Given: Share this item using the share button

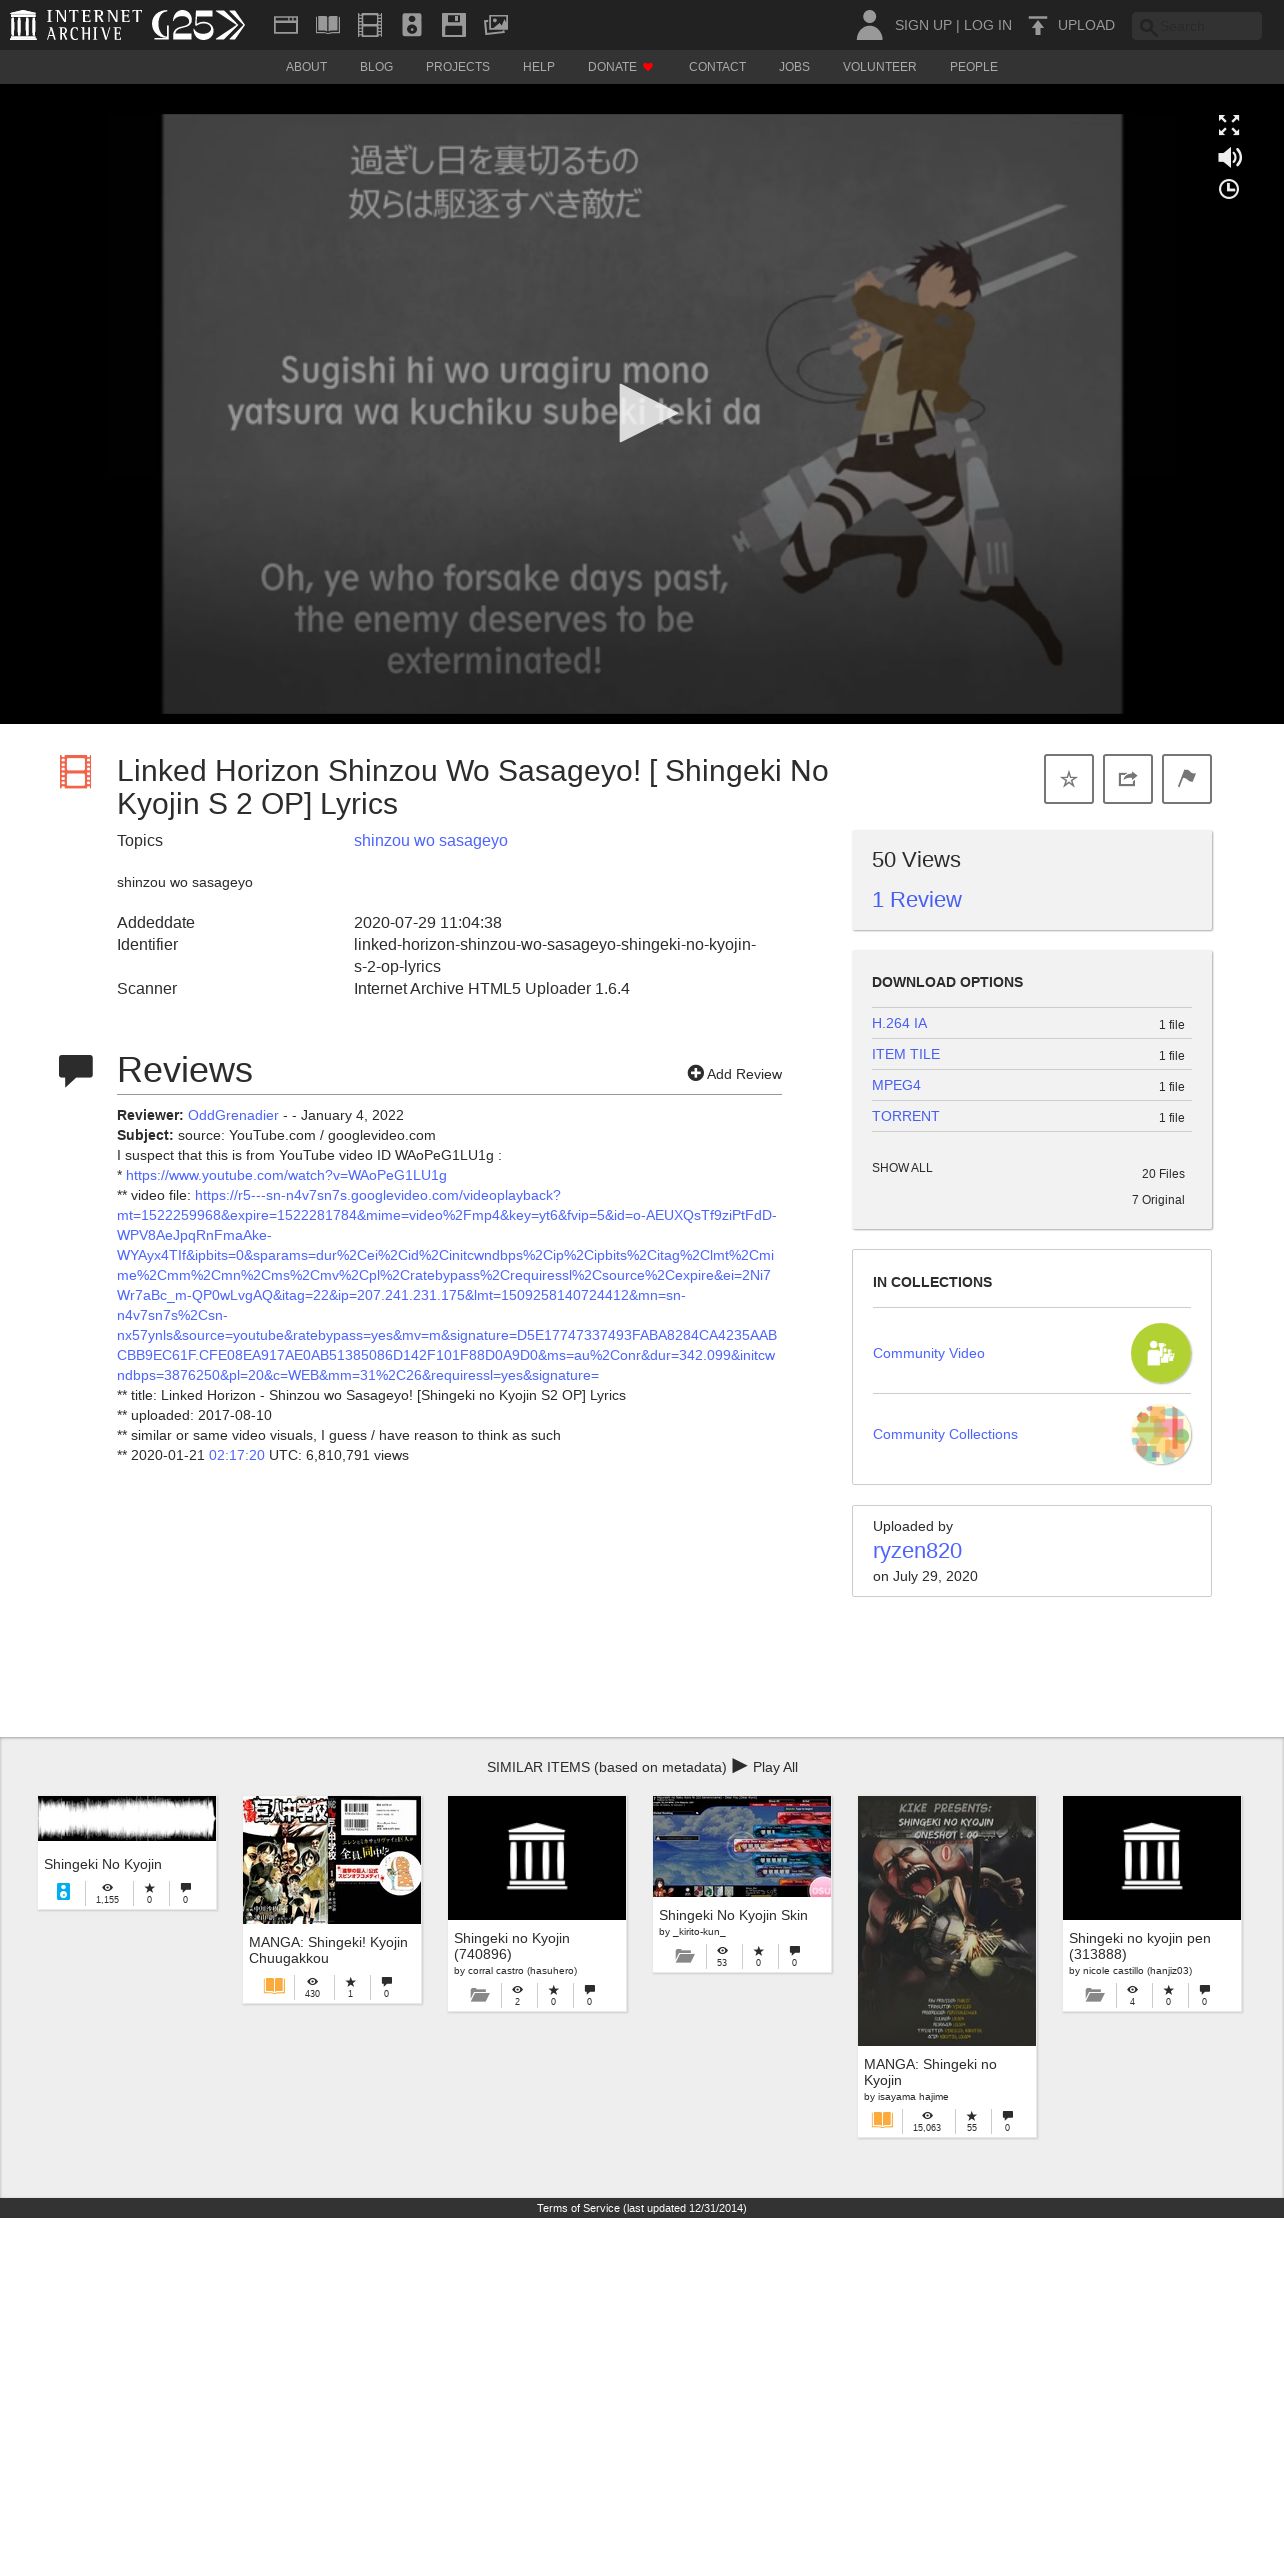Looking at the screenshot, I should click(1128, 779).
